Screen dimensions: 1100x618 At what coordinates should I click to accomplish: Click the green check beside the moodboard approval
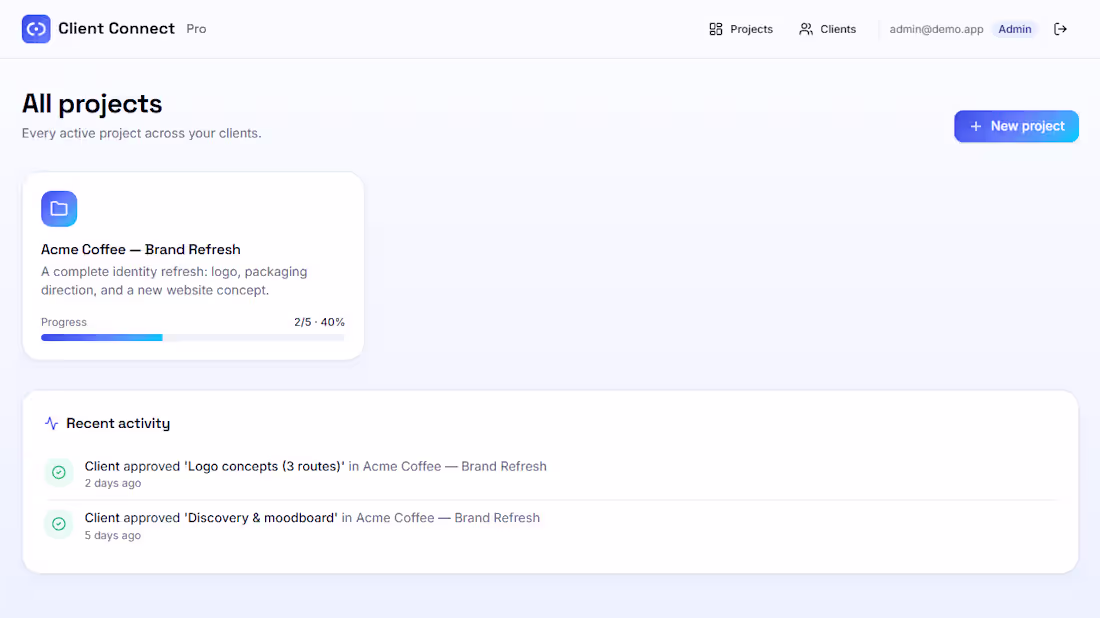58,523
